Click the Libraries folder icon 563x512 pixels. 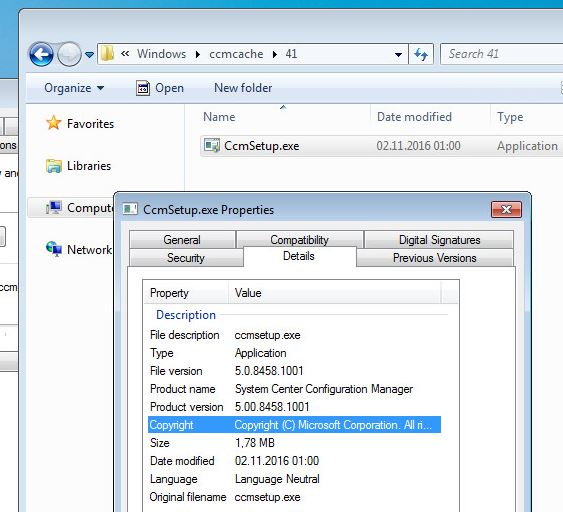pyautogui.click(x=54, y=166)
